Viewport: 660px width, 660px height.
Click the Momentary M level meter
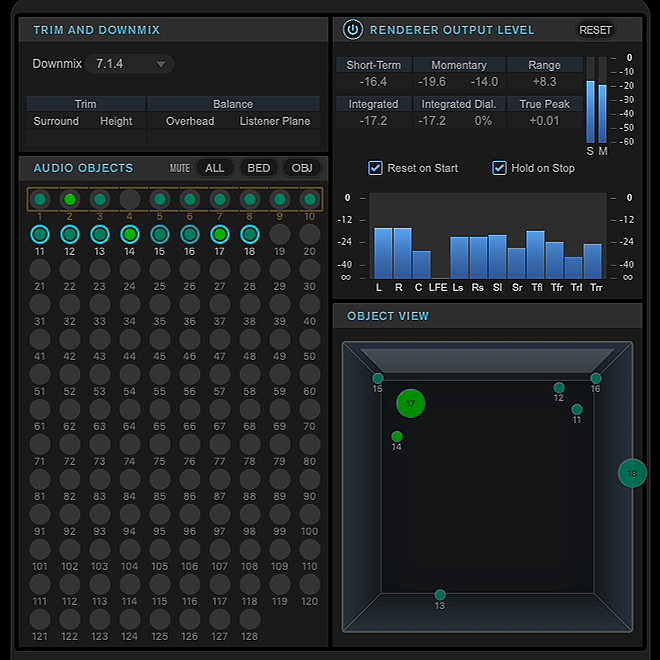pyautogui.click(x=602, y=100)
